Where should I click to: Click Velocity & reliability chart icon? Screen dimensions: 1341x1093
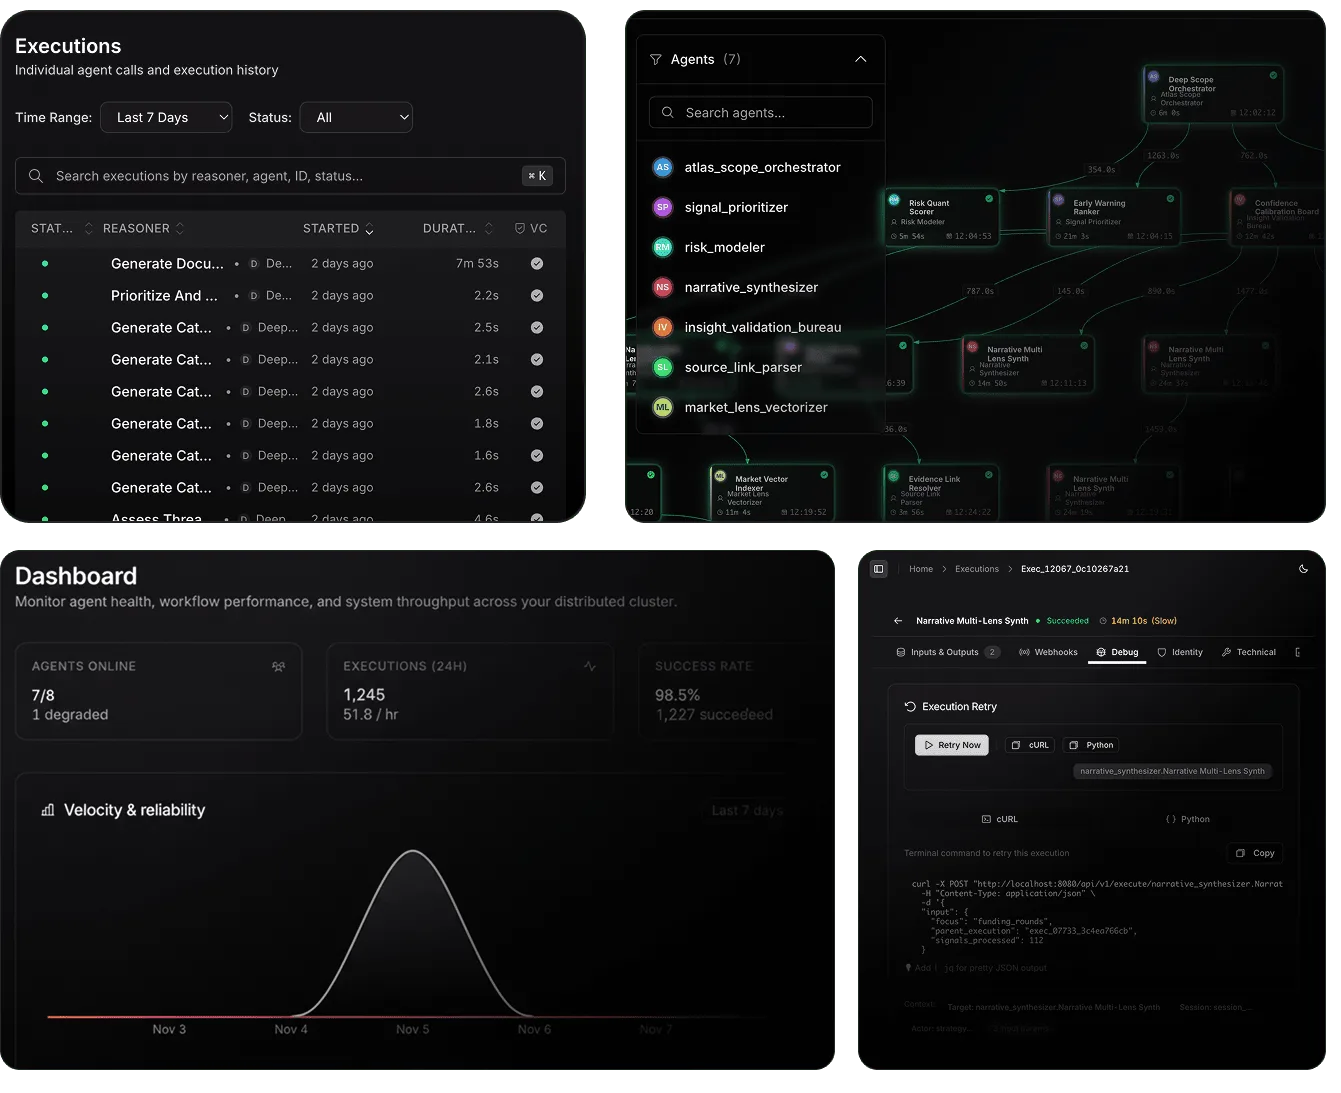pos(48,810)
